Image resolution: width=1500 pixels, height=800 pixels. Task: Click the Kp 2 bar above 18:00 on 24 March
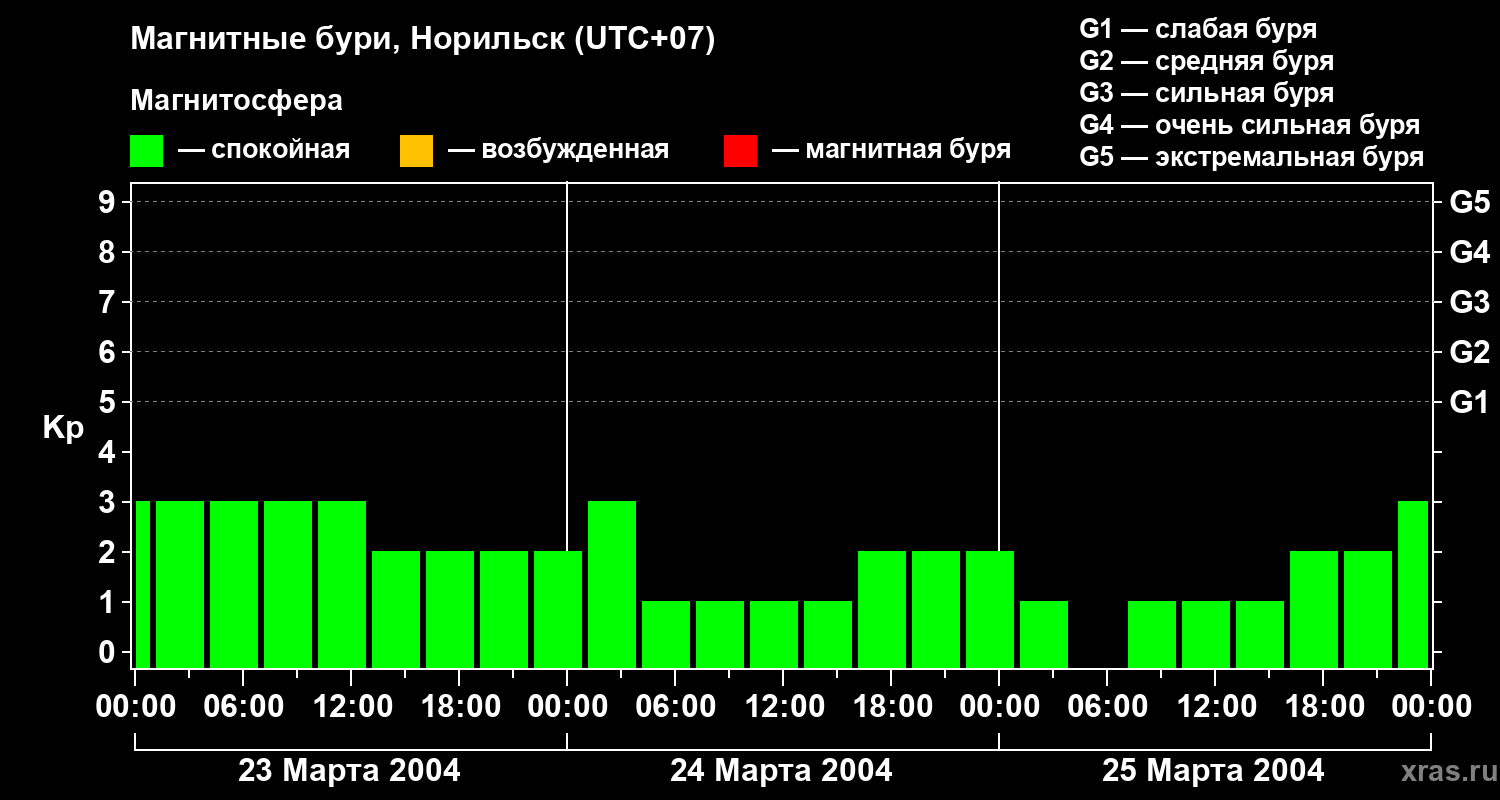pyautogui.click(x=882, y=609)
